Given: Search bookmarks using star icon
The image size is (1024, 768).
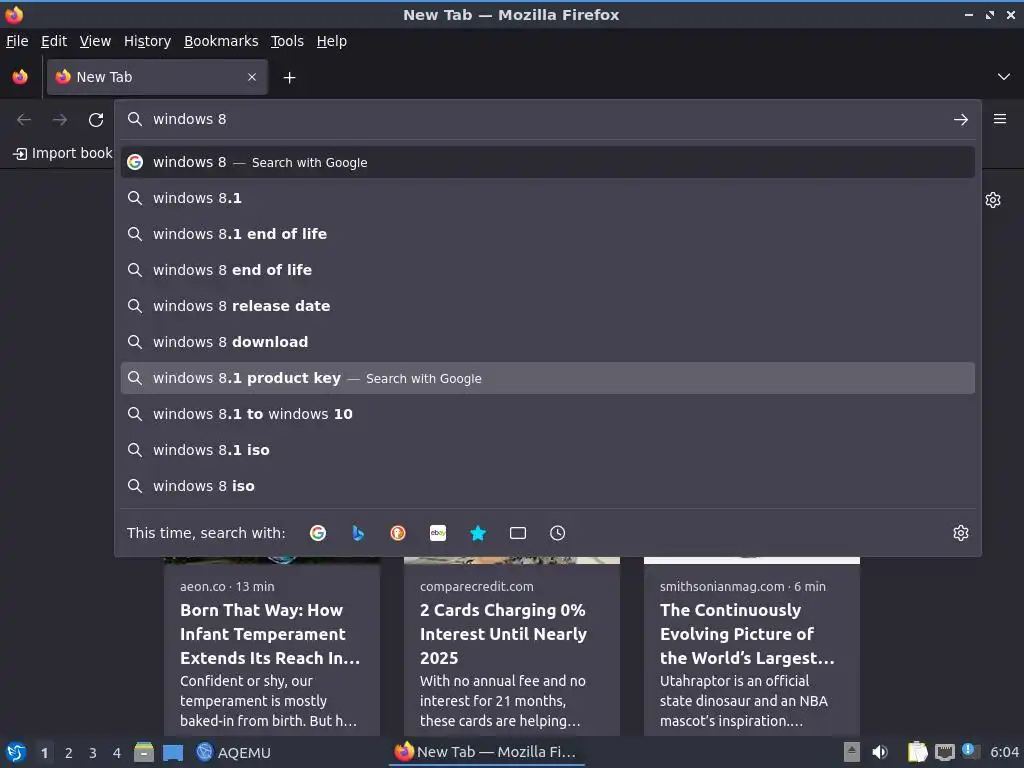Looking at the screenshot, I should click(478, 533).
